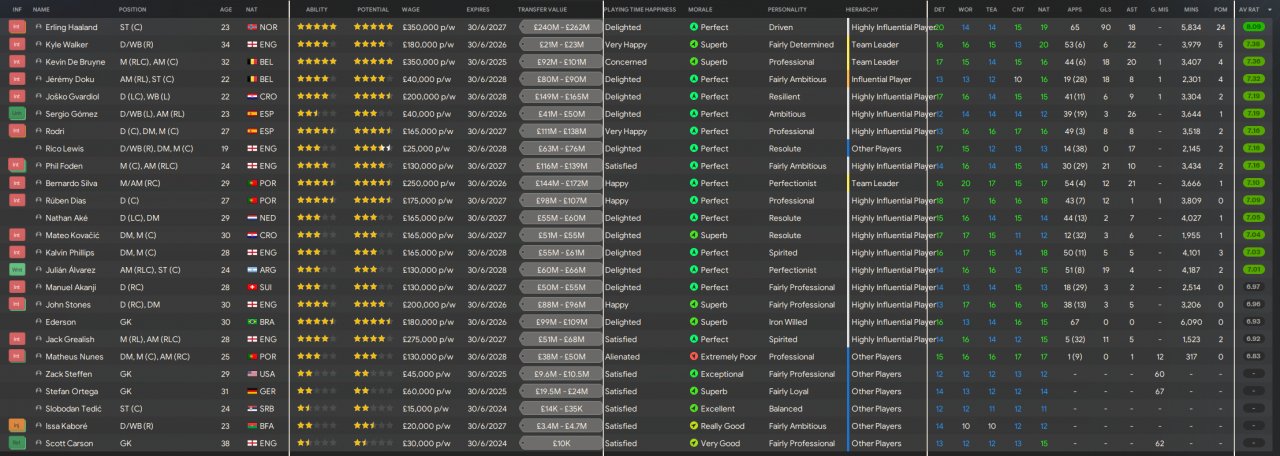Click Ederson's 6.93 average rating
This screenshot has height=456, width=1280.
pos(1253,322)
